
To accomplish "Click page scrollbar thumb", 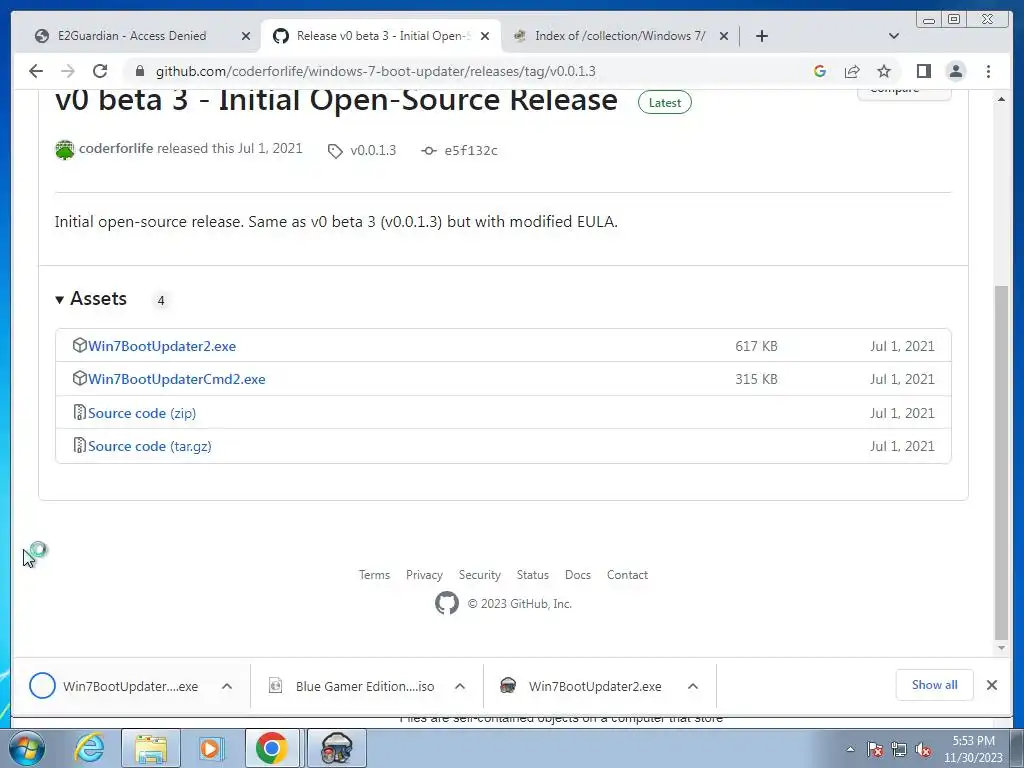I will [x=1001, y=462].
